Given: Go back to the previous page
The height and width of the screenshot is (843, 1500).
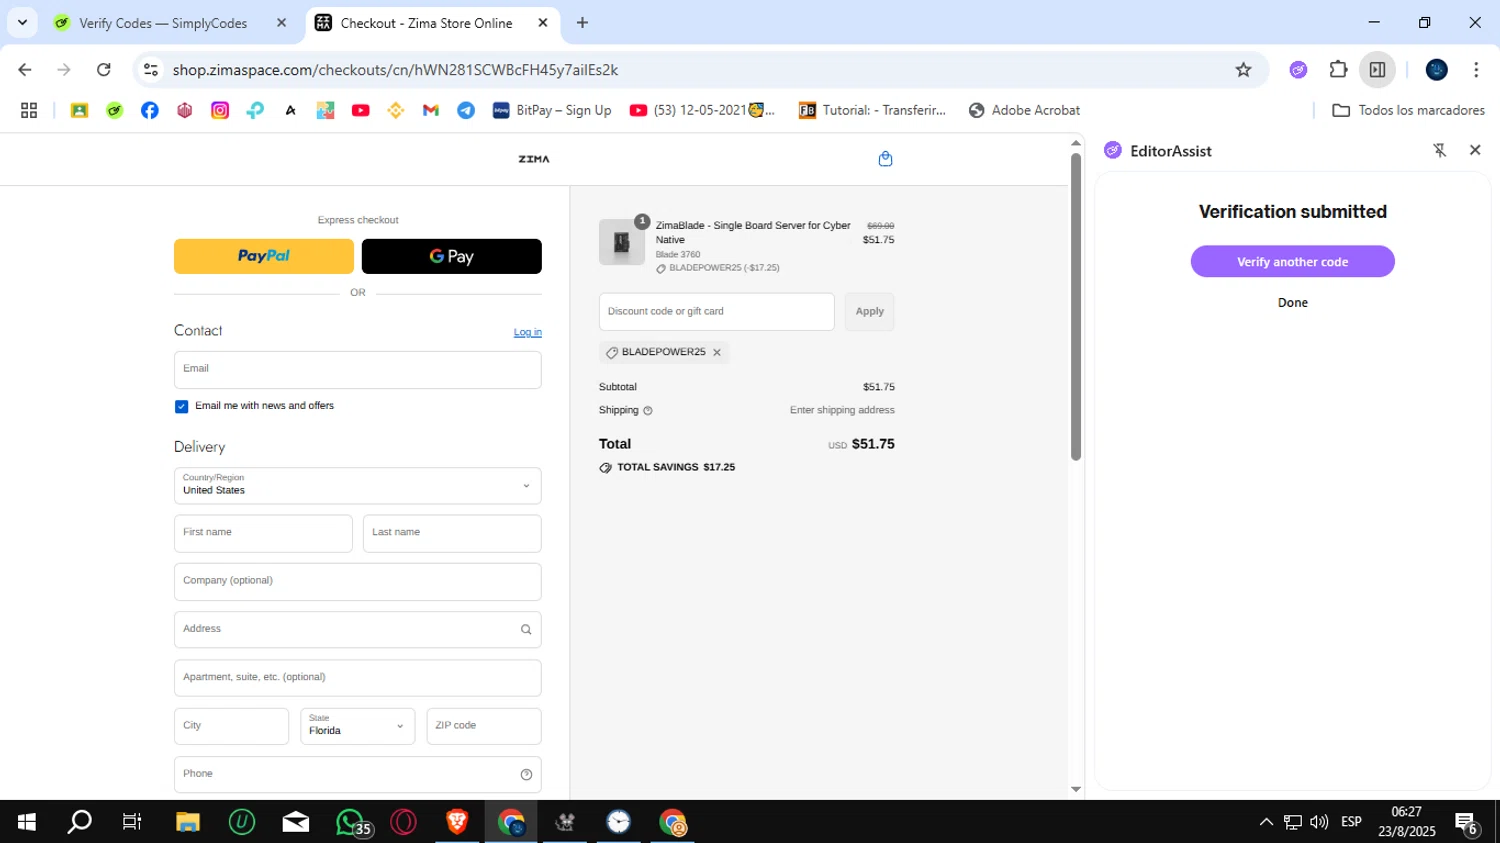Looking at the screenshot, I should click(25, 70).
